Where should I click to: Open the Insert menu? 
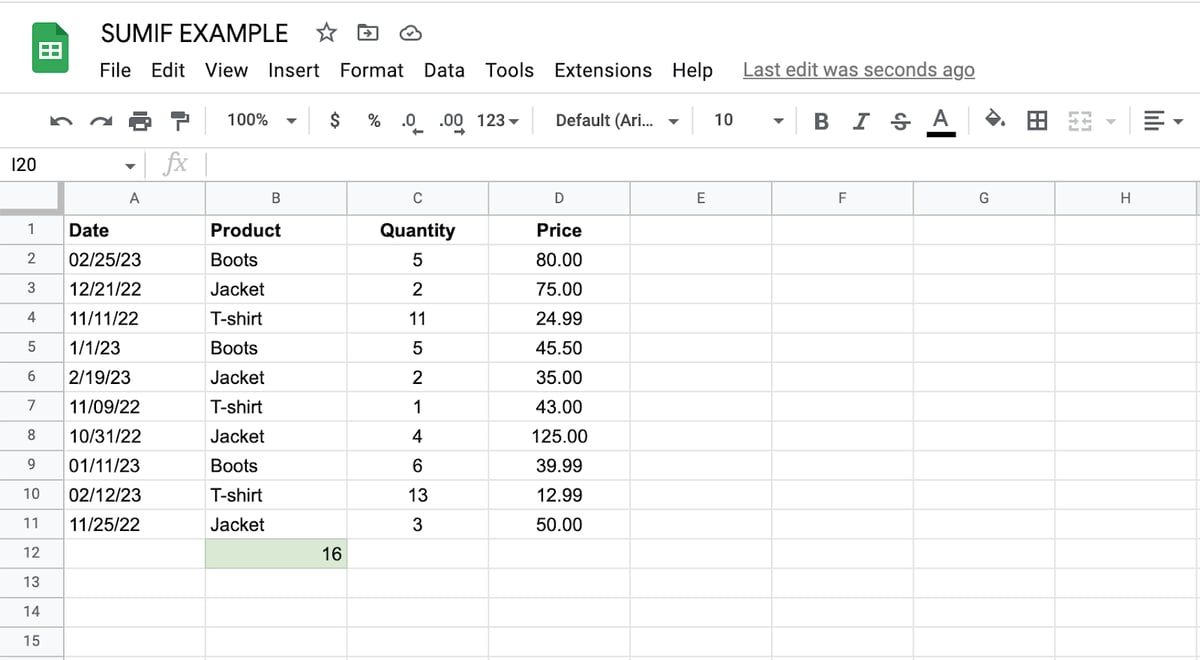(x=294, y=71)
